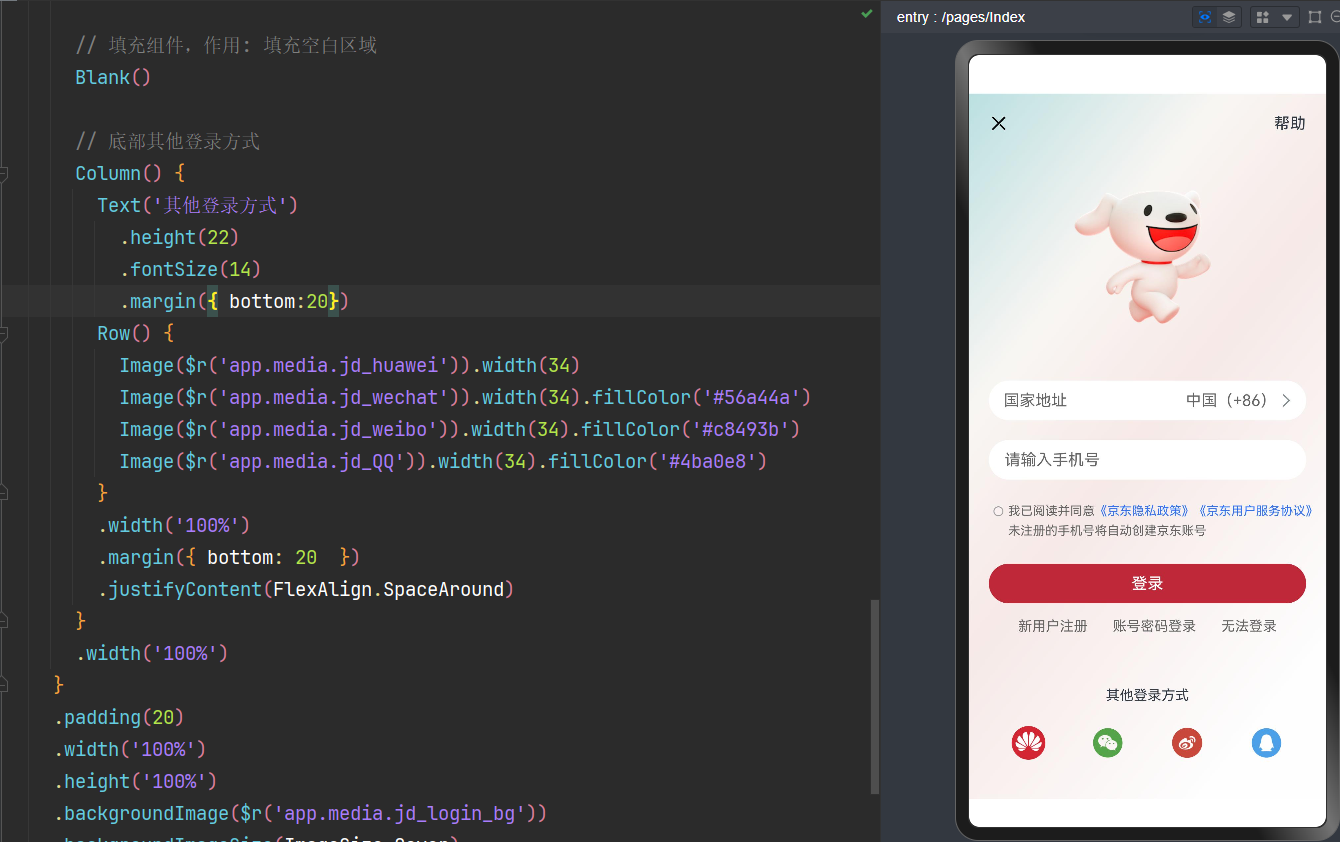Close the login page with X icon
The image size is (1340, 842).
(x=998, y=123)
